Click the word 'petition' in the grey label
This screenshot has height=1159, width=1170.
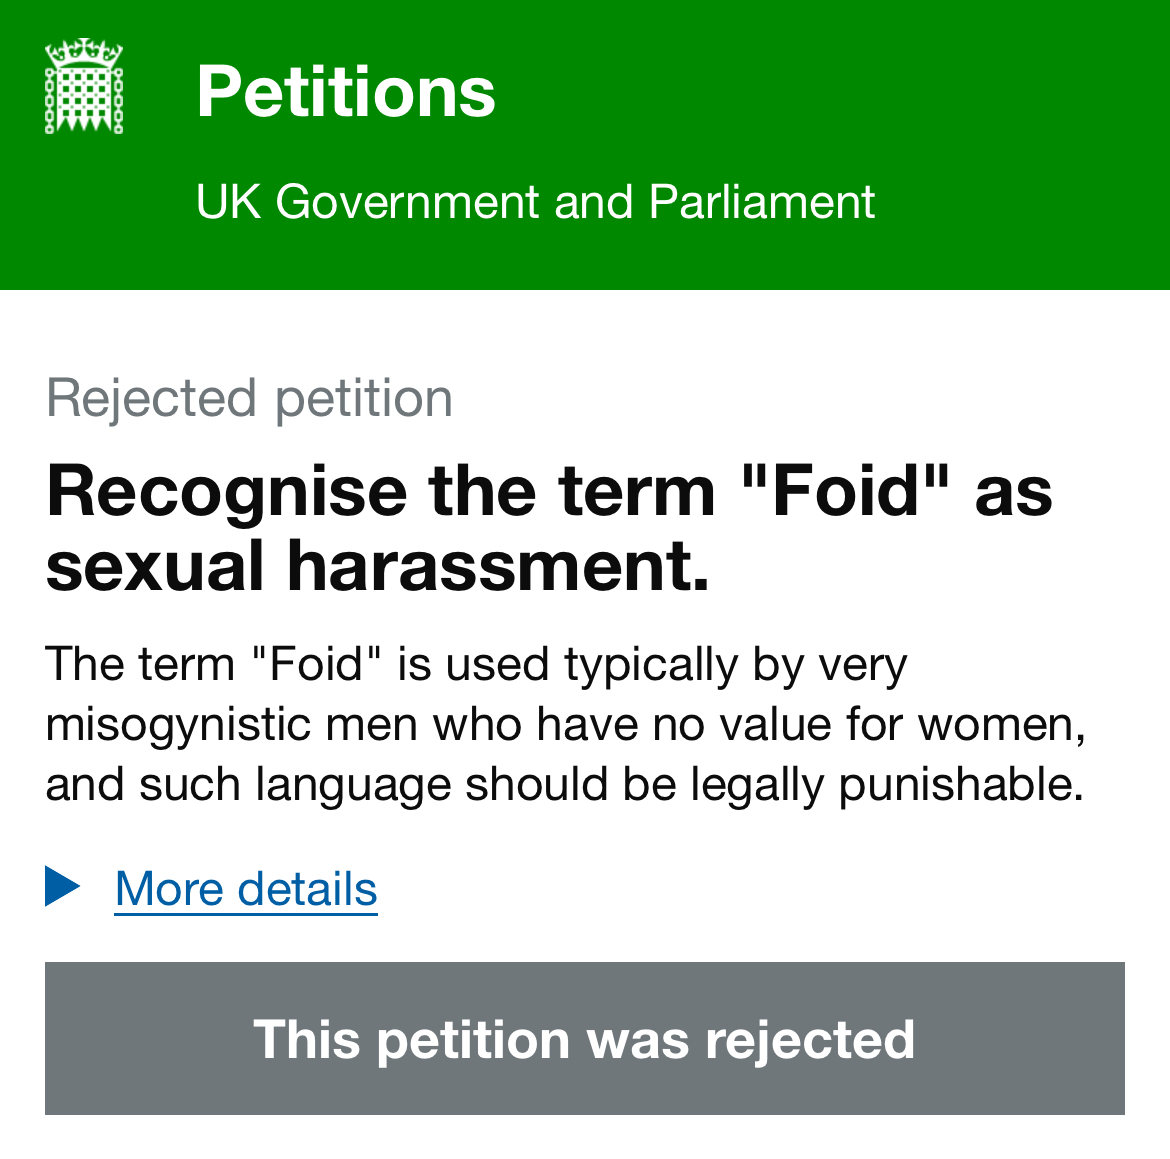click(x=363, y=398)
